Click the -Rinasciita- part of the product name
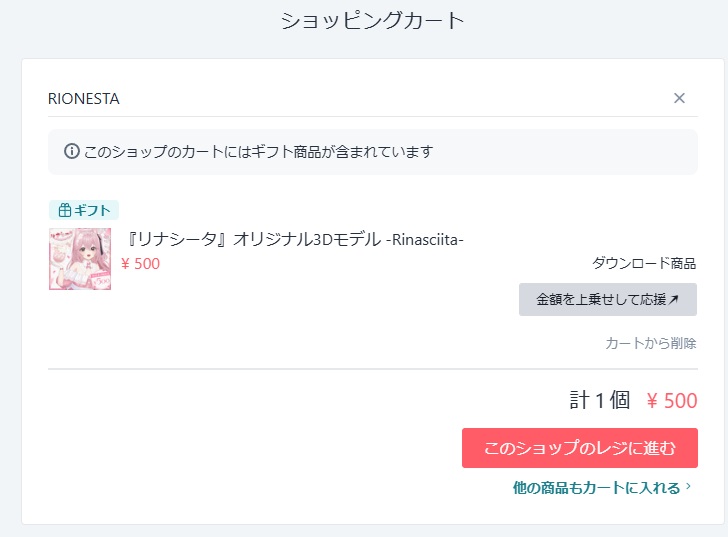Screen dimensions: 728x537 [x=425, y=240]
